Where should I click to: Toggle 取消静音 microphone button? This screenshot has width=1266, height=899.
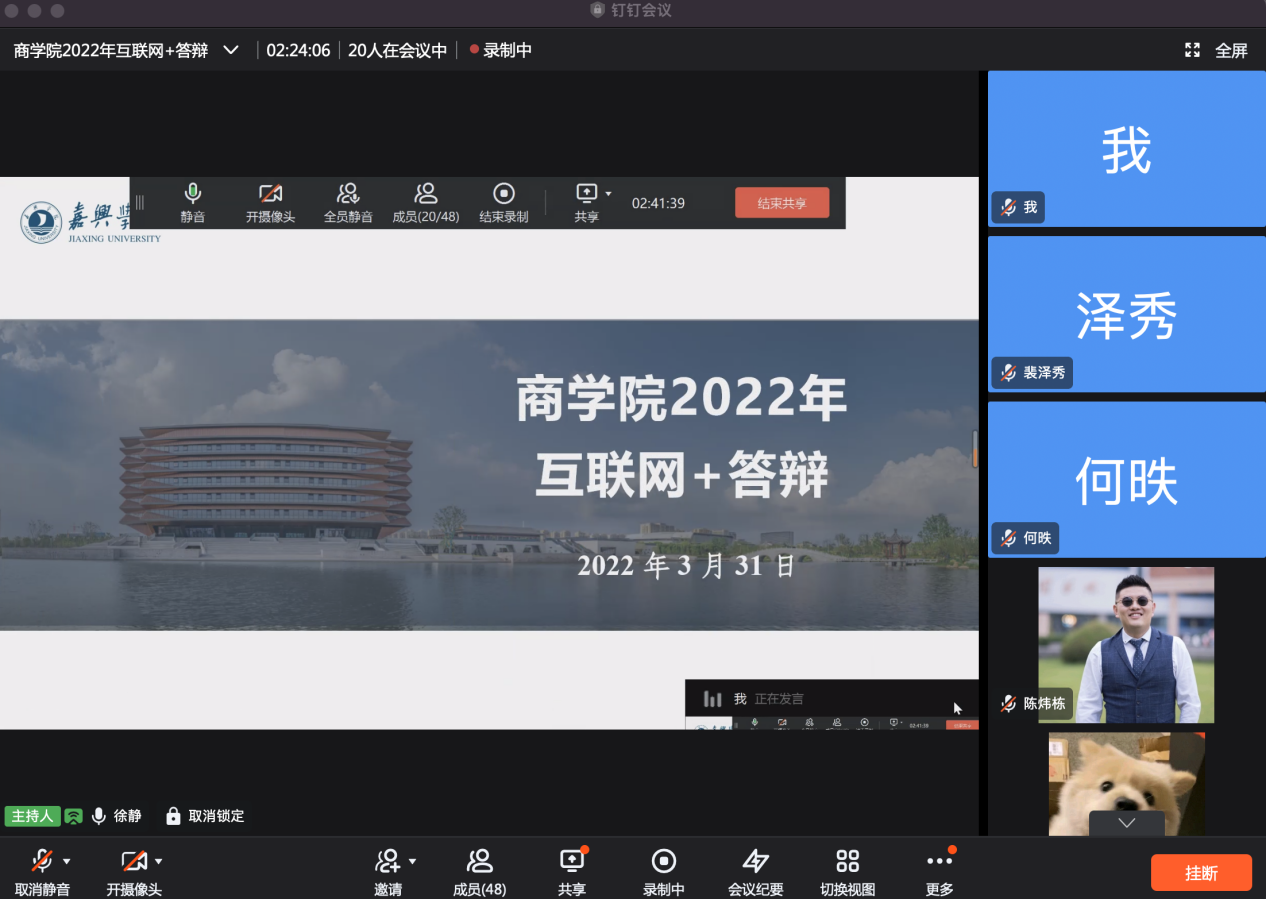(x=42, y=861)
